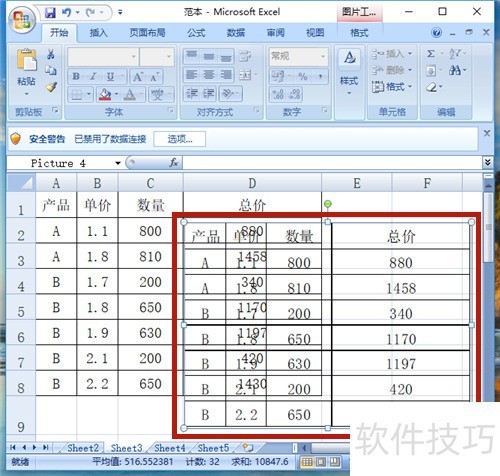The width and height of the screenshot is (500, 476).
Task: Click the Office button logo
Action: coord(21,19)
